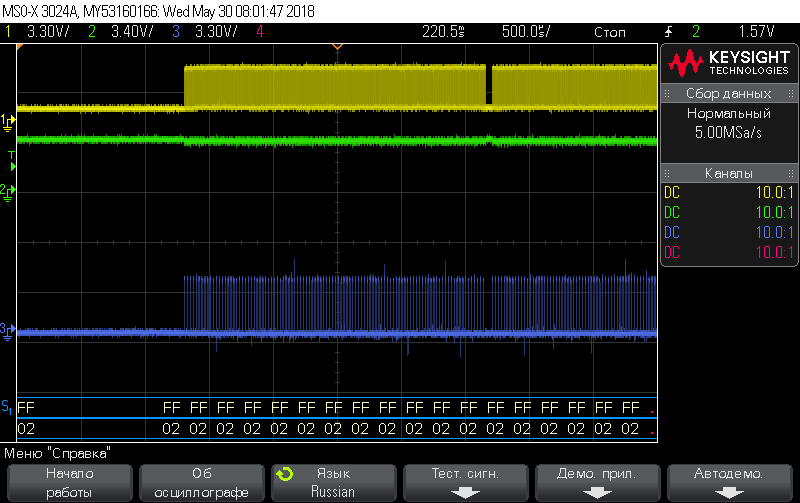This screenshot has width=800, height=503.
Task: Open the Каналы panel header
Action: [x=729, y=173]
